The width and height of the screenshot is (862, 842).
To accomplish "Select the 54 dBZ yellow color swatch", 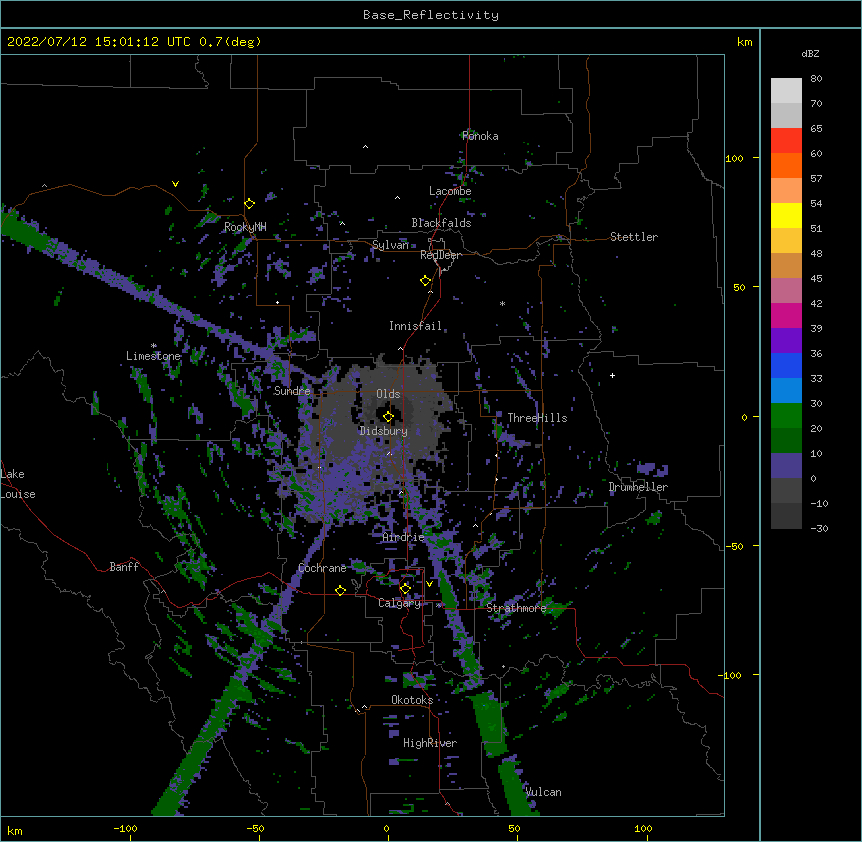I will point(786,215).
